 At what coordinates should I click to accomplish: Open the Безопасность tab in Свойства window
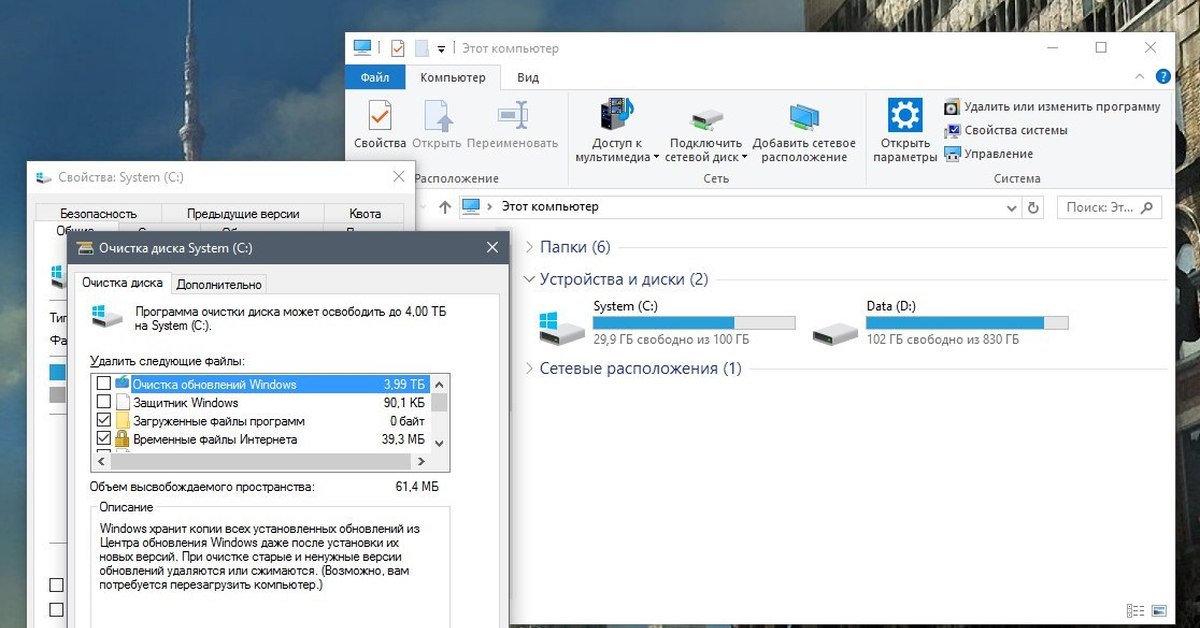coord(98,213)
